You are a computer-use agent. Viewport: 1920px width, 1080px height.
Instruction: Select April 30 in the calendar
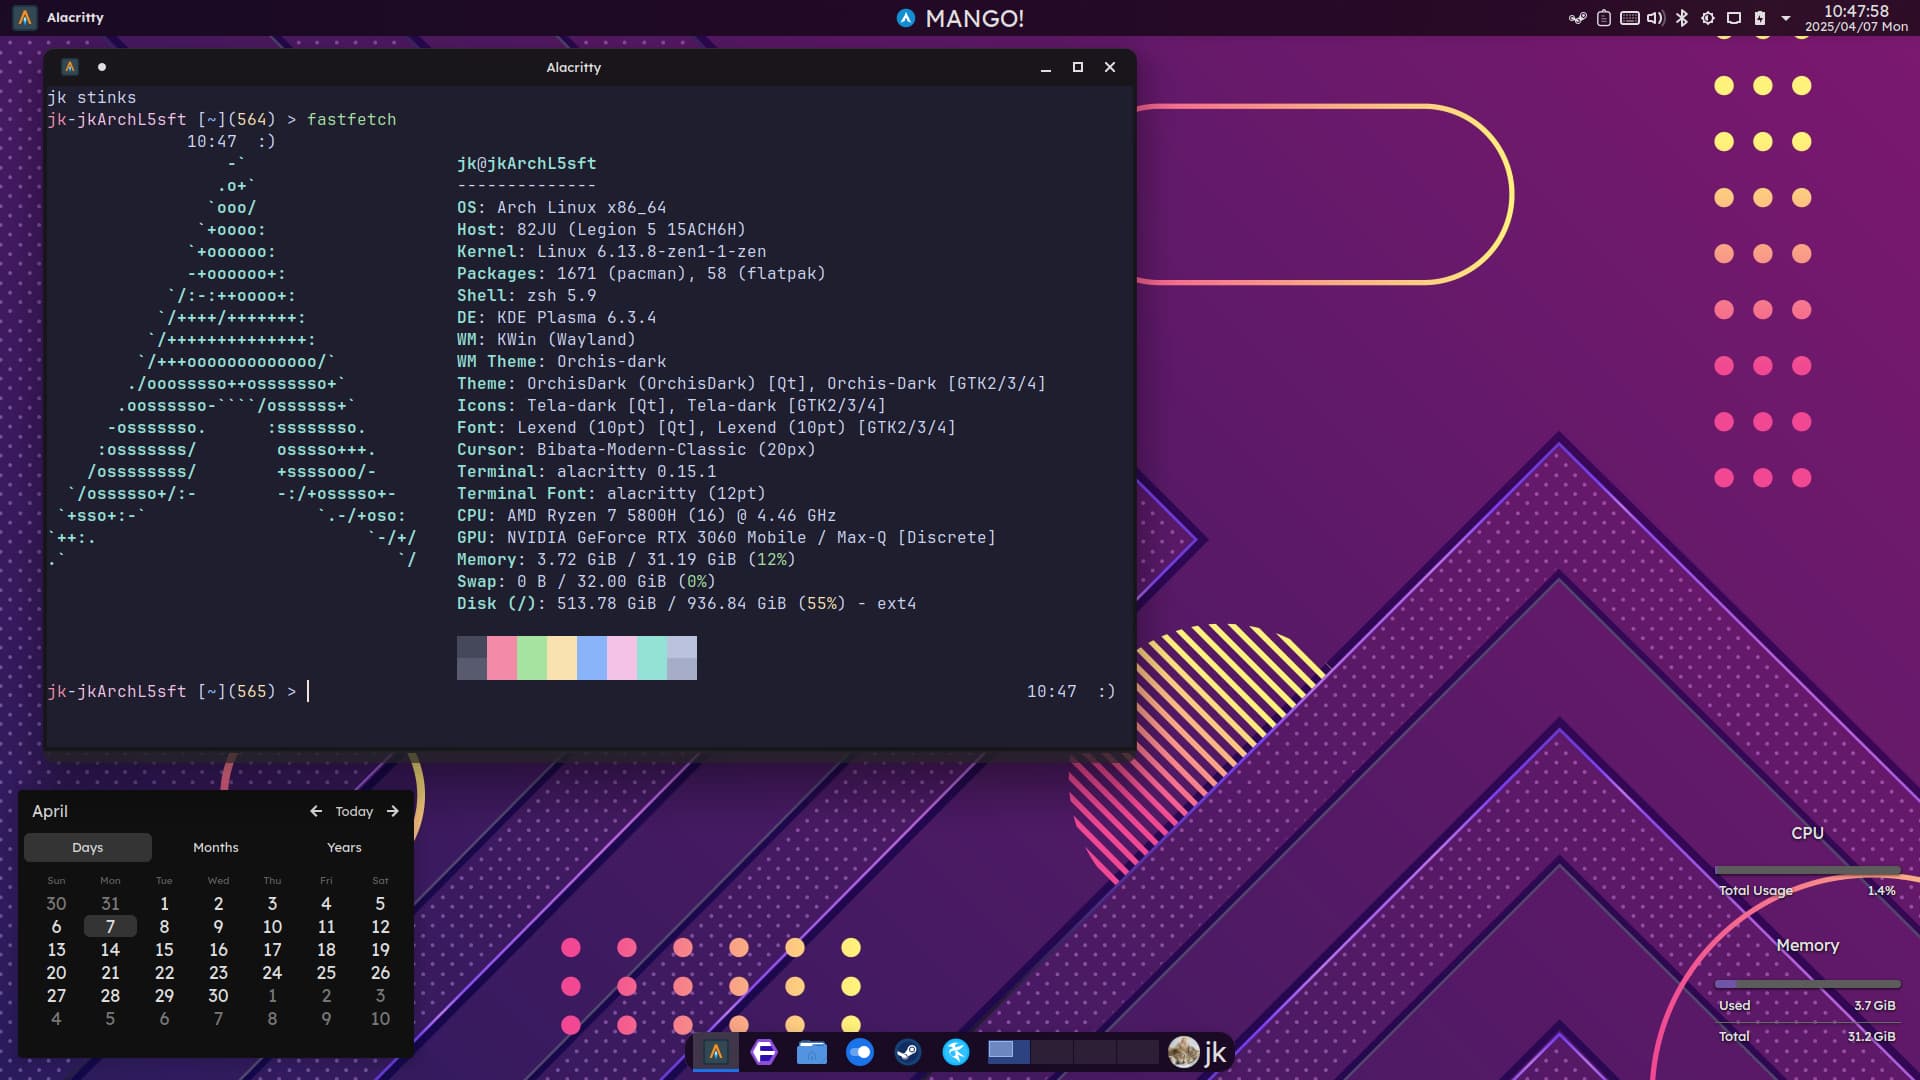(218, 995)
